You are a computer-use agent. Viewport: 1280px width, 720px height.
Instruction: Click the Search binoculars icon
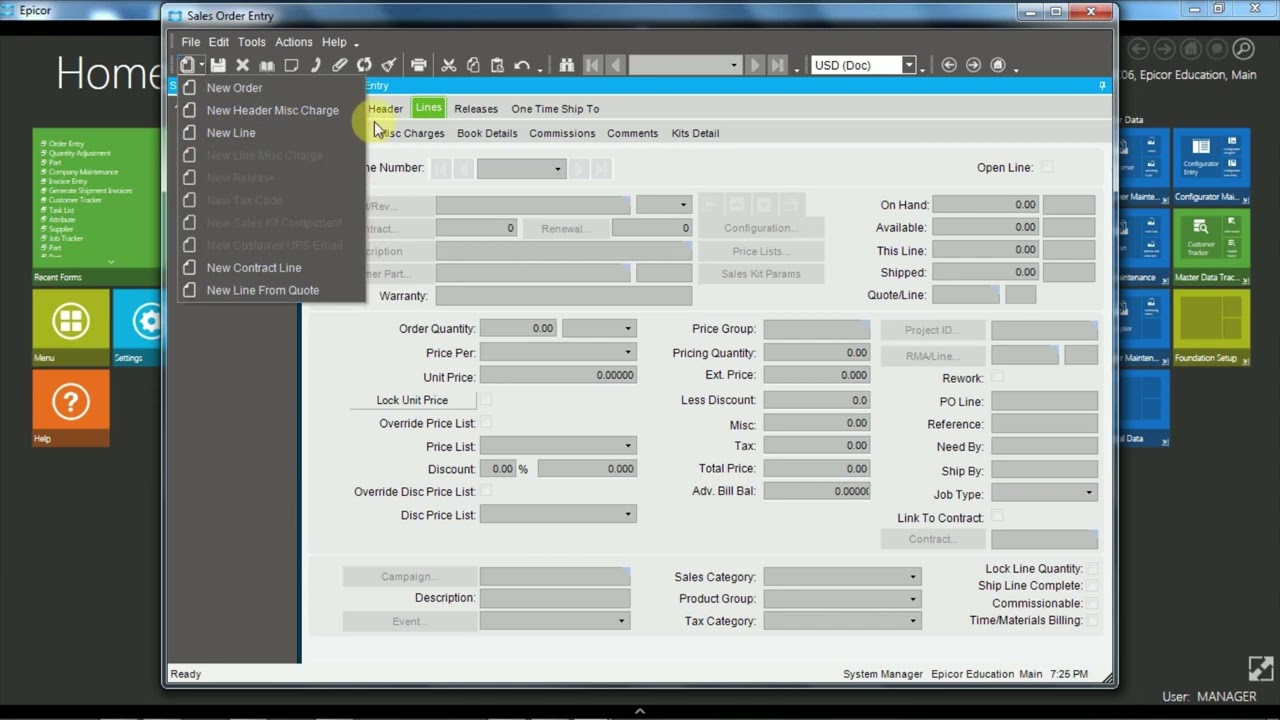(567, 65)
